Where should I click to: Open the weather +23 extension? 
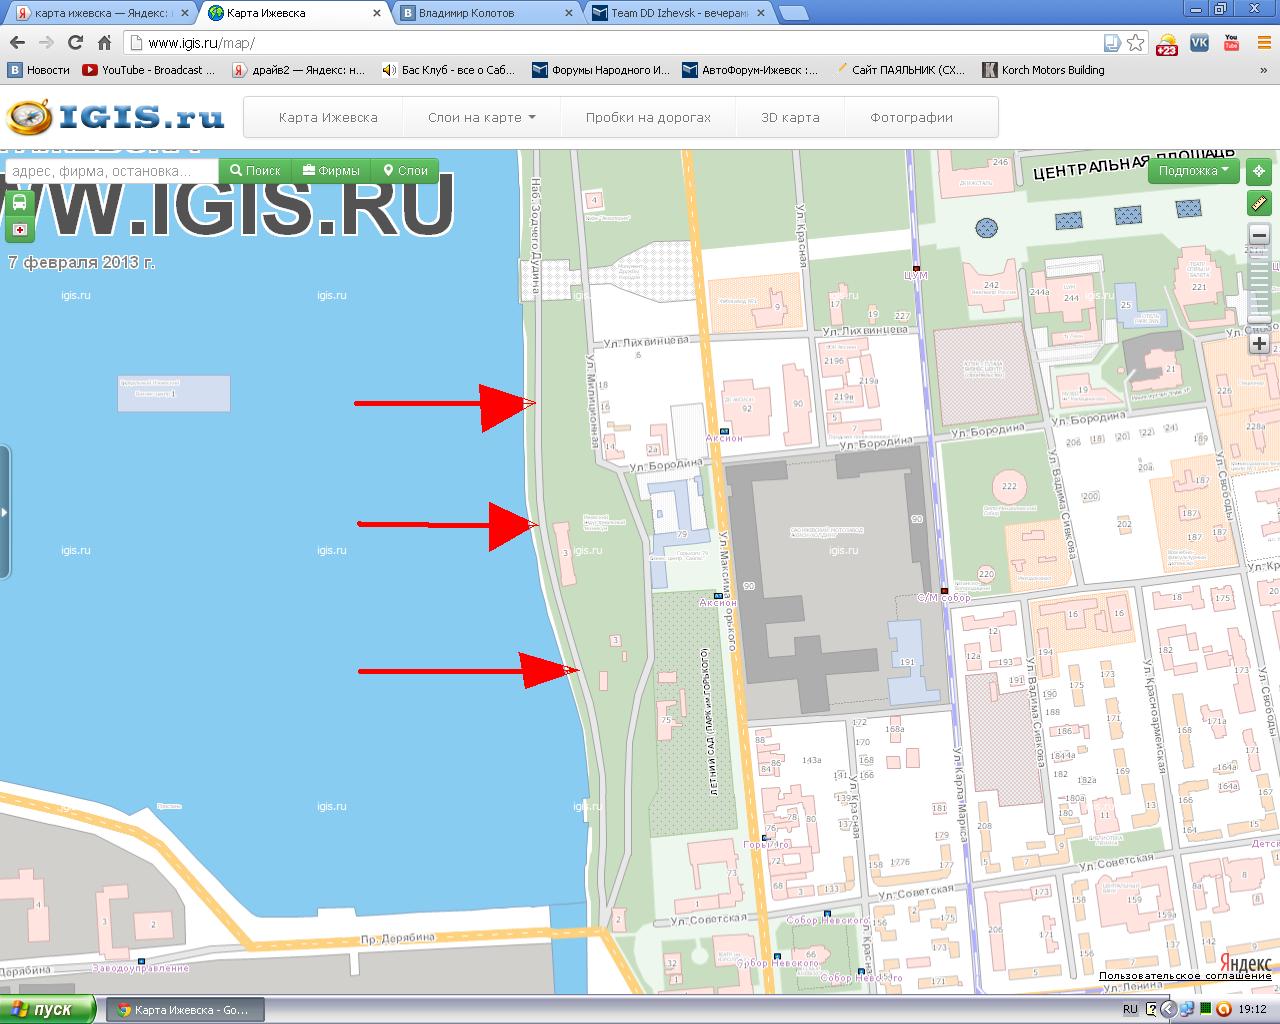[1166, 44]
